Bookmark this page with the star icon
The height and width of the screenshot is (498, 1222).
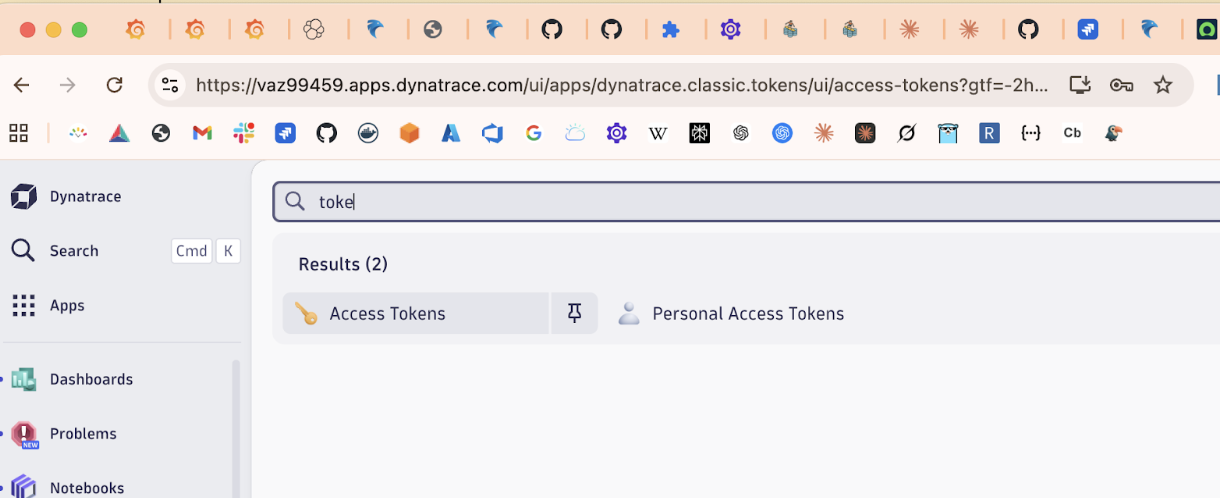pyautogui.click(x=1163, y=85)
